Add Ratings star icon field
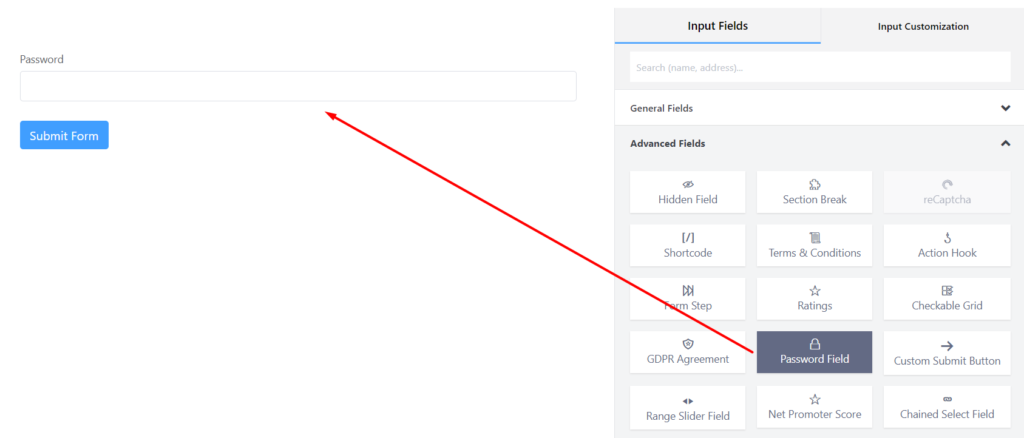This screenshot has height=438, width=1024. [x=814, y=291]
